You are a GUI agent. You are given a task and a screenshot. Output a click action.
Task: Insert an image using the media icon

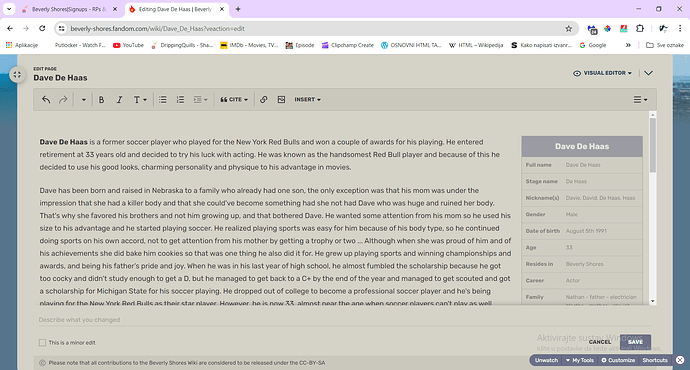pyautogui.click(x=281, y=99)
